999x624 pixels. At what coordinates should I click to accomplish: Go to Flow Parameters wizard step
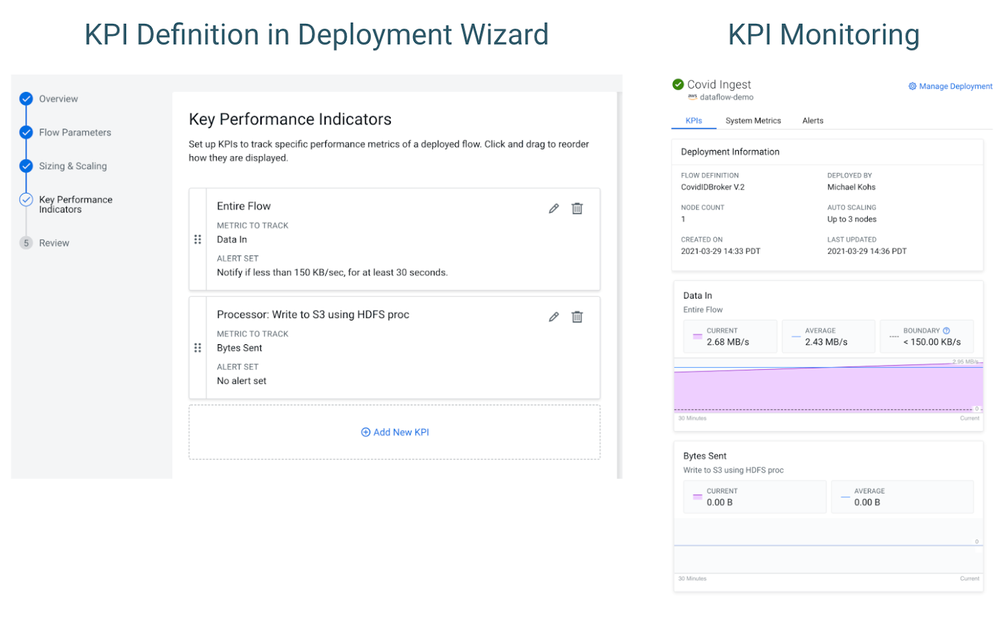pos(74,132)
